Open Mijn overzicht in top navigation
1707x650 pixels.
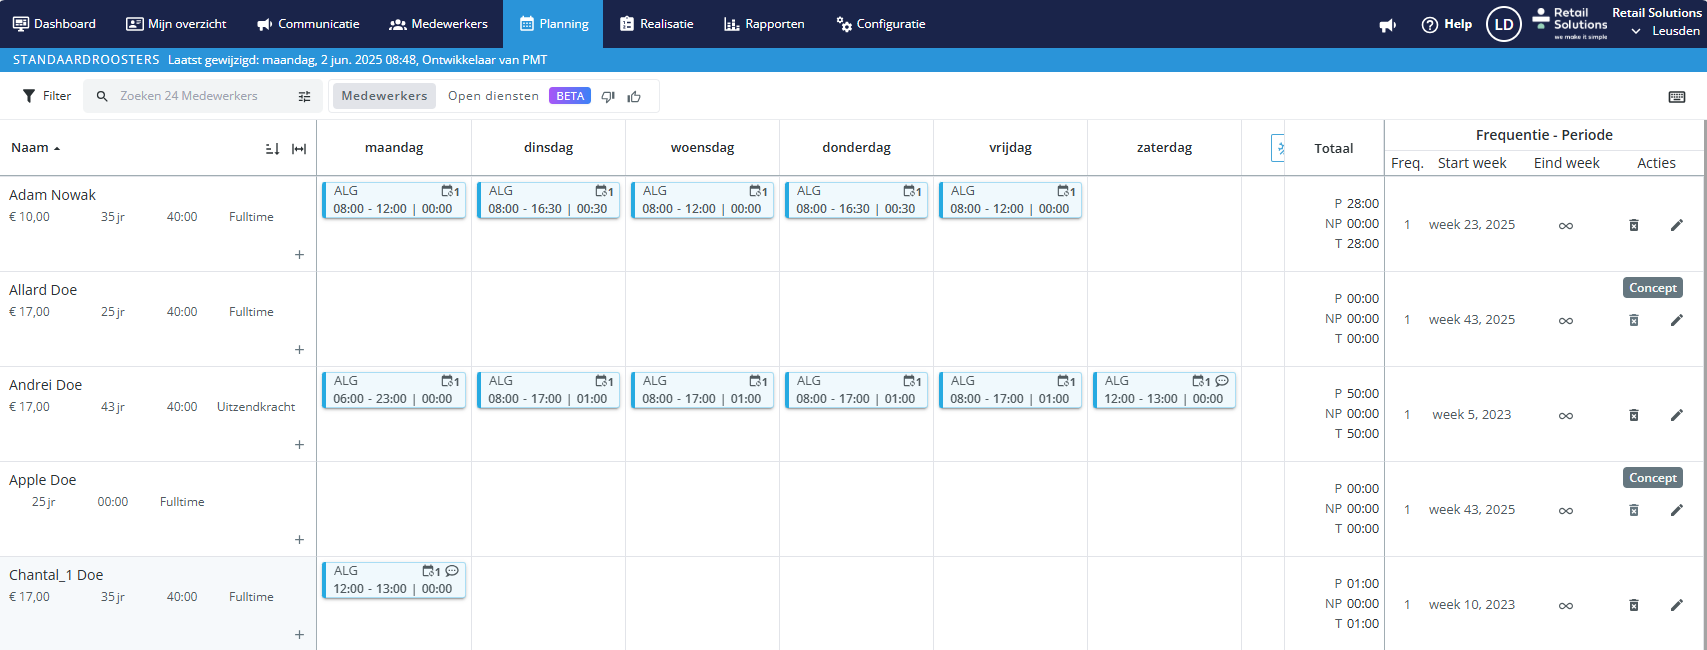coord(176,24)
